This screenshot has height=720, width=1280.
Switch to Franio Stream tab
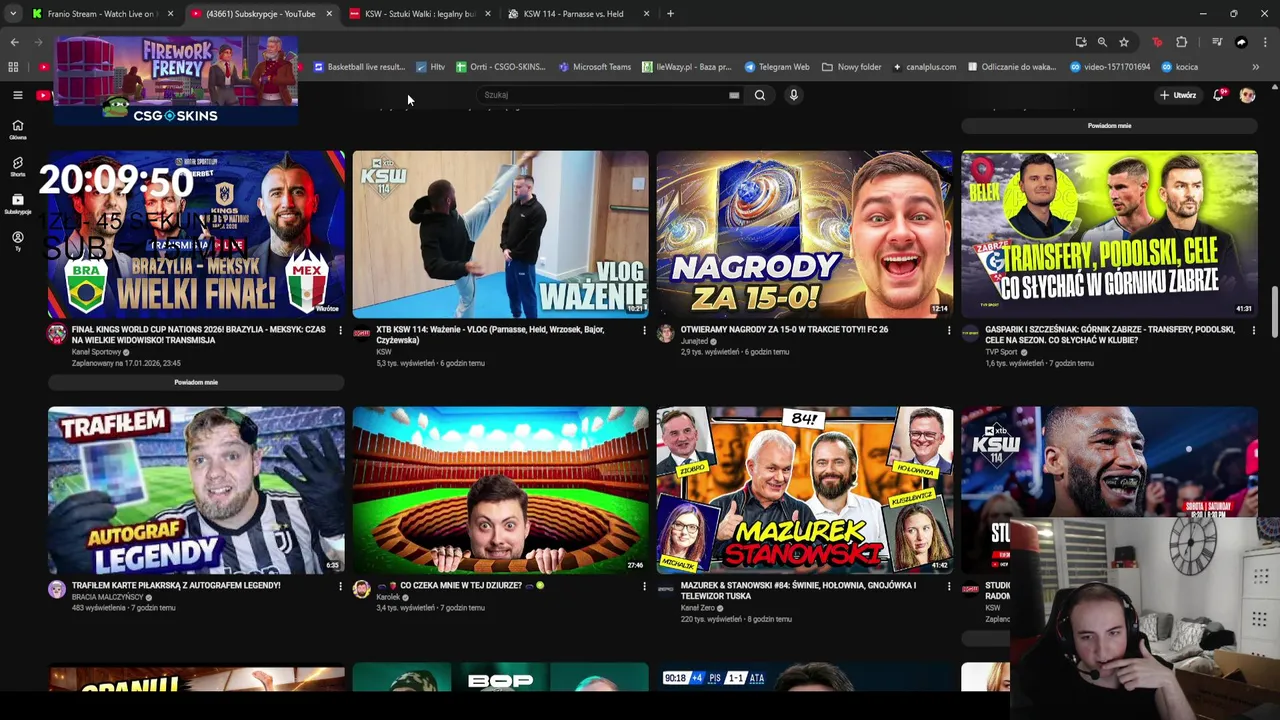(102, 14)
